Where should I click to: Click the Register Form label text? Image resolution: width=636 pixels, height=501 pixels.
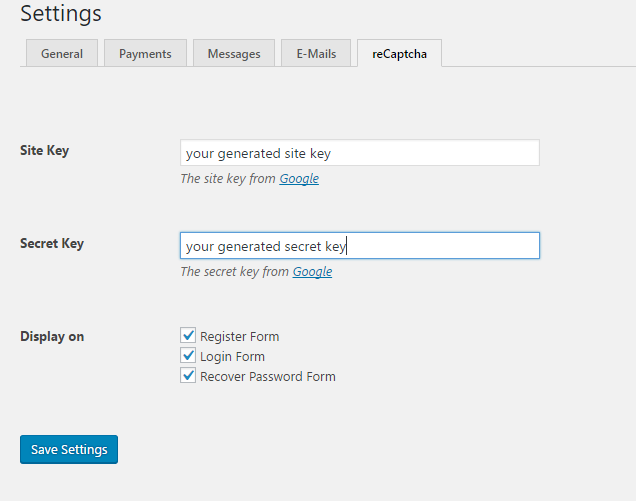[239, 336]
